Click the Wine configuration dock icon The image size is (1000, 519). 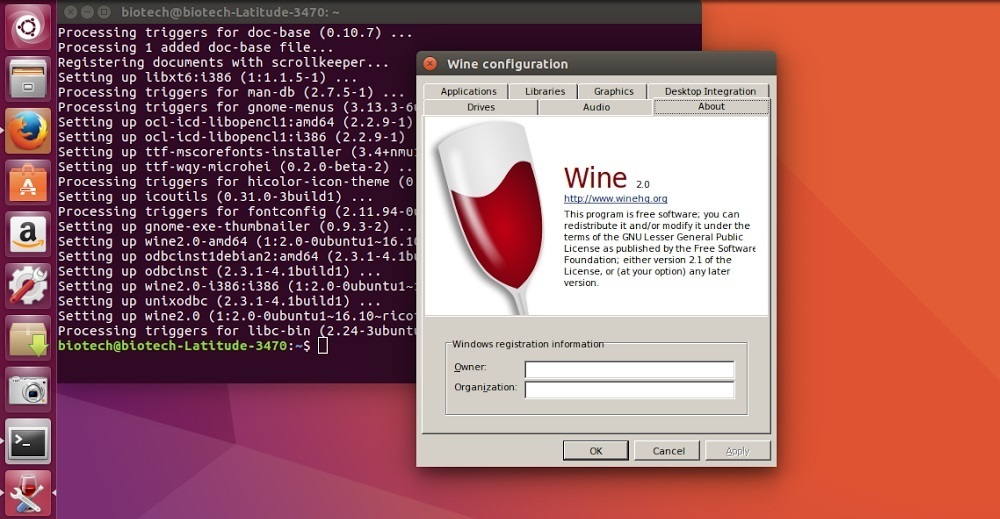[28, 493]
